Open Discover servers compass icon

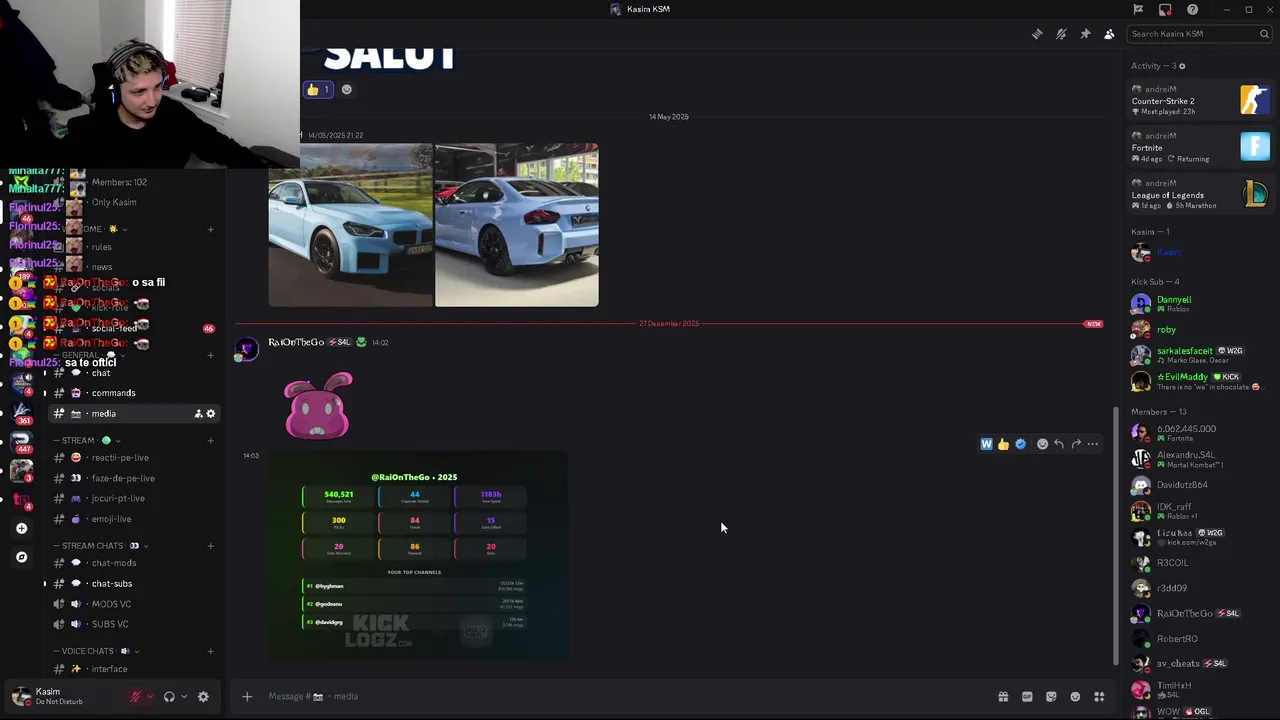coord(21,557)
